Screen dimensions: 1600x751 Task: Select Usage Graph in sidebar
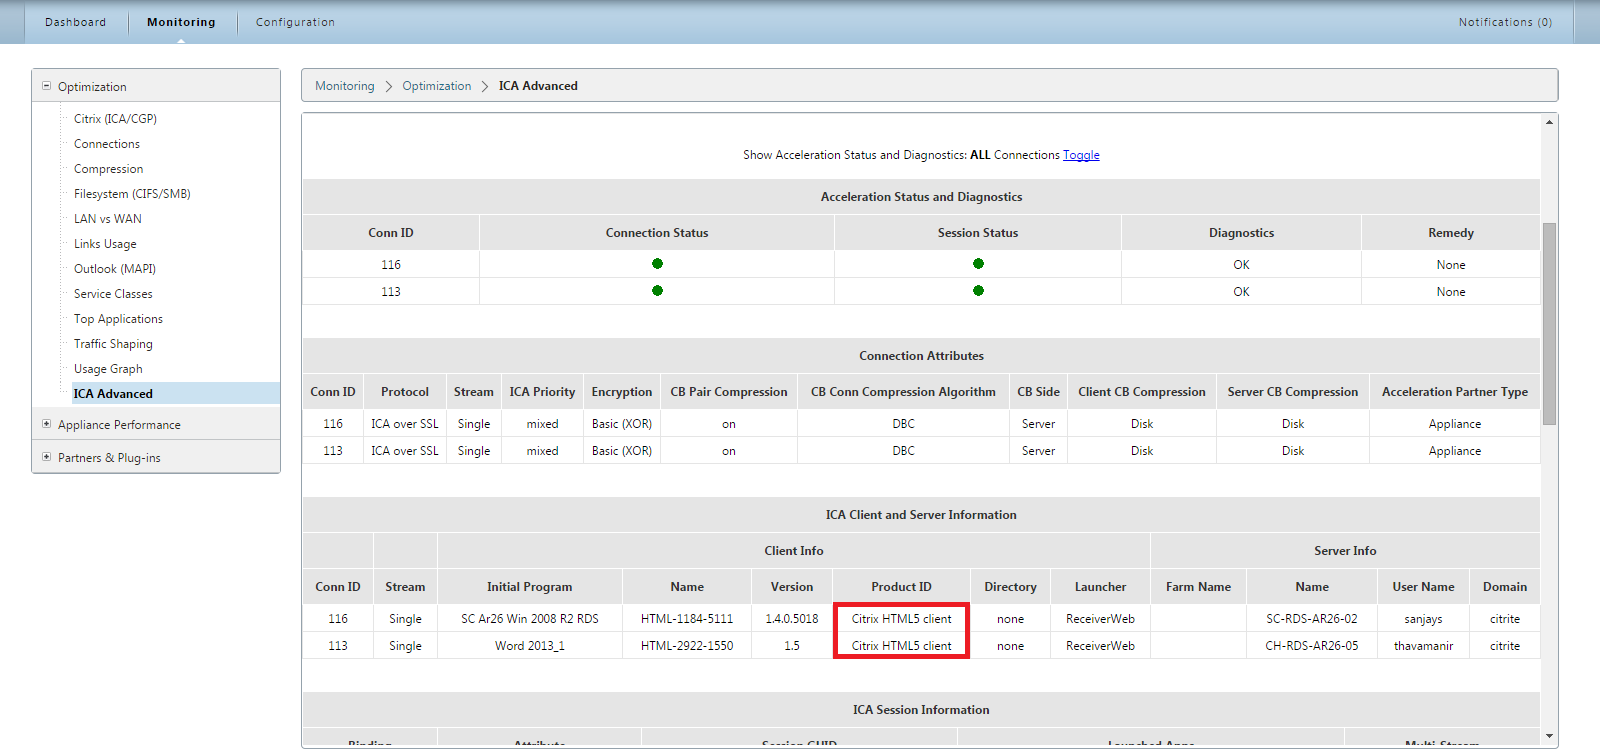pyautogui.click(x=108, y=369)
